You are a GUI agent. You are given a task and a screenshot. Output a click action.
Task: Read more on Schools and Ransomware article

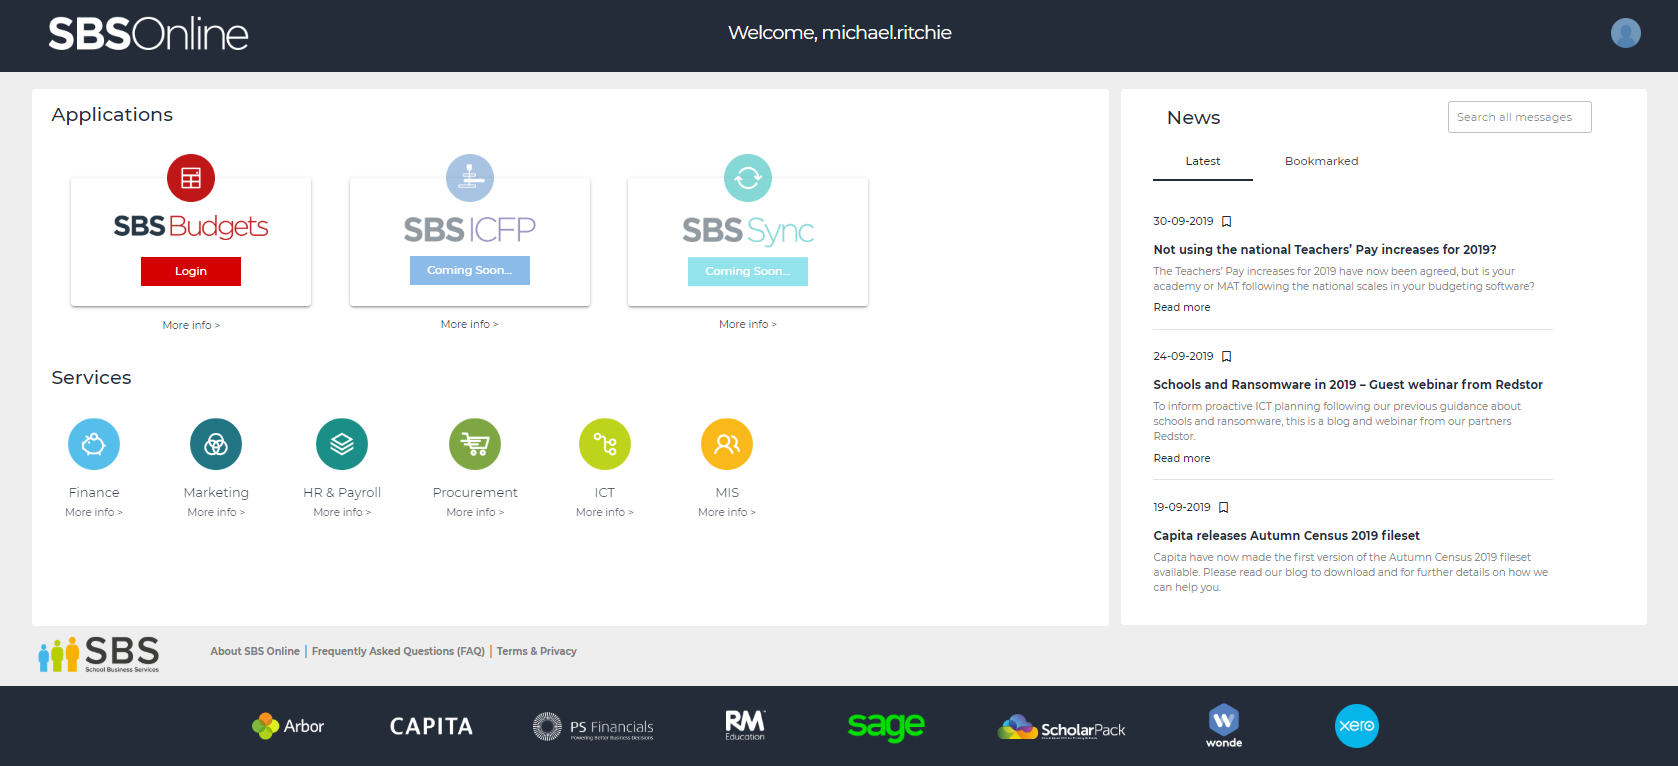(1182, 458)
